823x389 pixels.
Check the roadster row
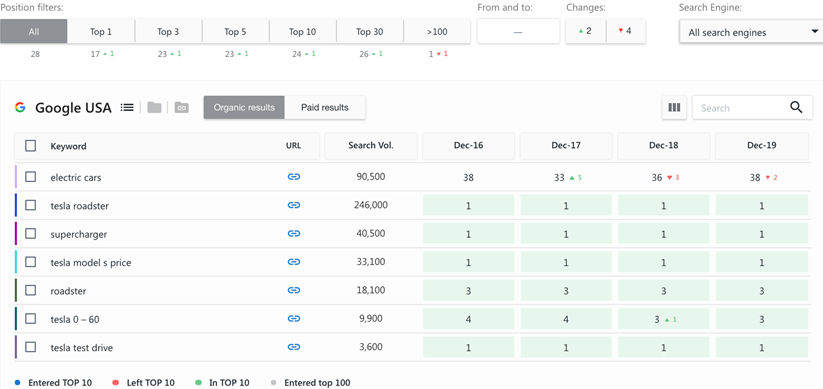pyautogui.click(x=30, y=290)
